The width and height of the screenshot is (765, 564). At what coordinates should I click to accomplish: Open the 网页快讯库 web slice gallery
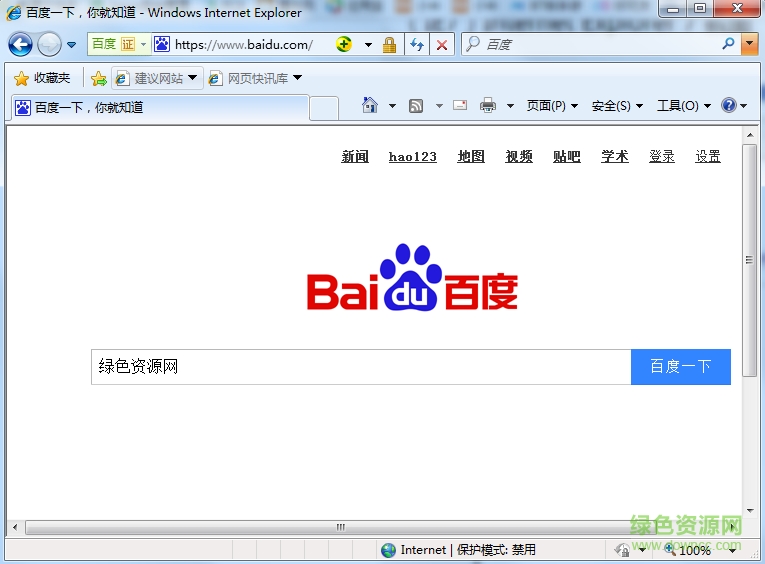click(255, 78)
